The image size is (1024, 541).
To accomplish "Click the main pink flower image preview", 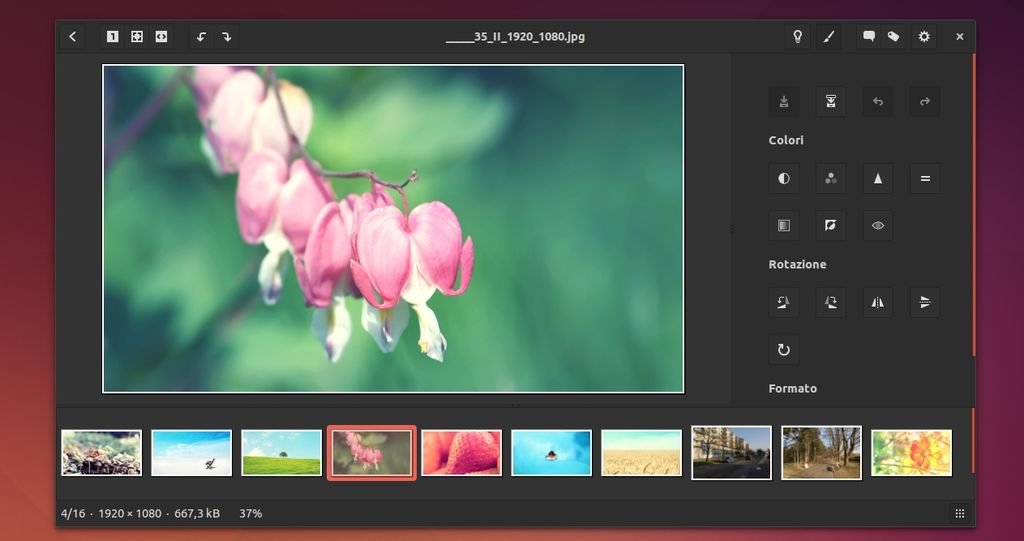I will click(393, 229).
